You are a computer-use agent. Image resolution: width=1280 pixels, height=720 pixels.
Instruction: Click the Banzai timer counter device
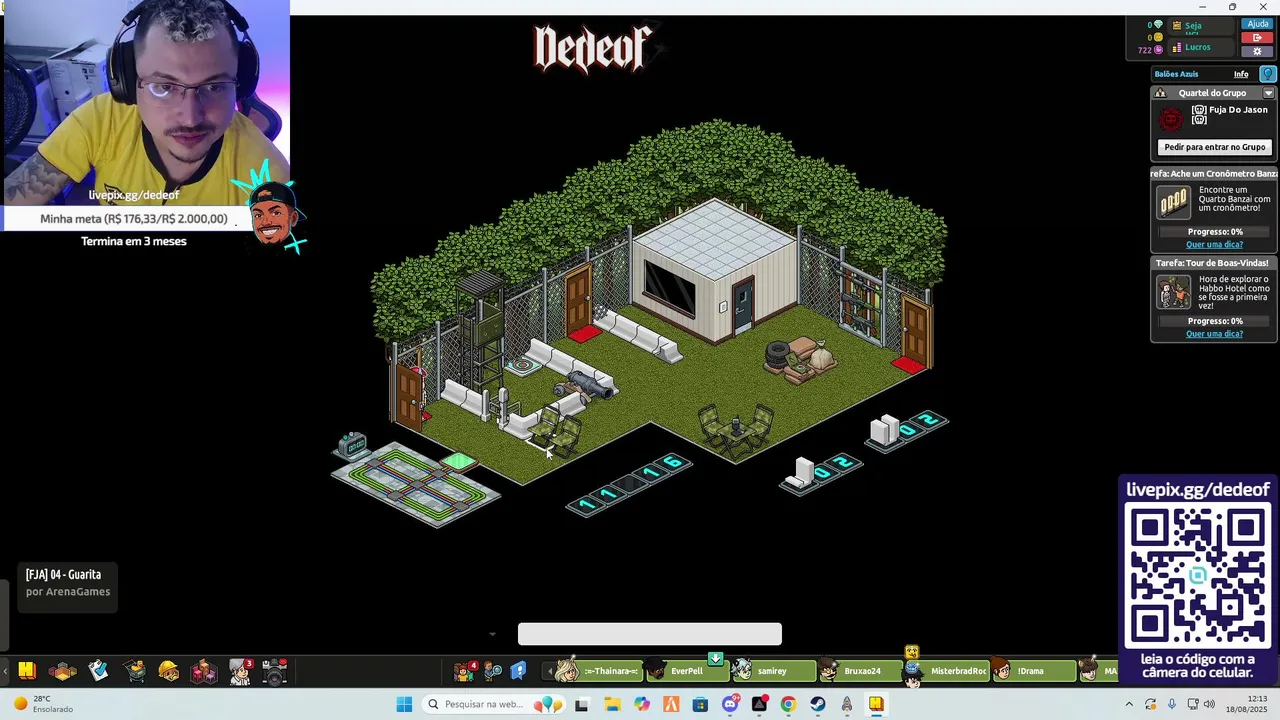tap(352, 445)
